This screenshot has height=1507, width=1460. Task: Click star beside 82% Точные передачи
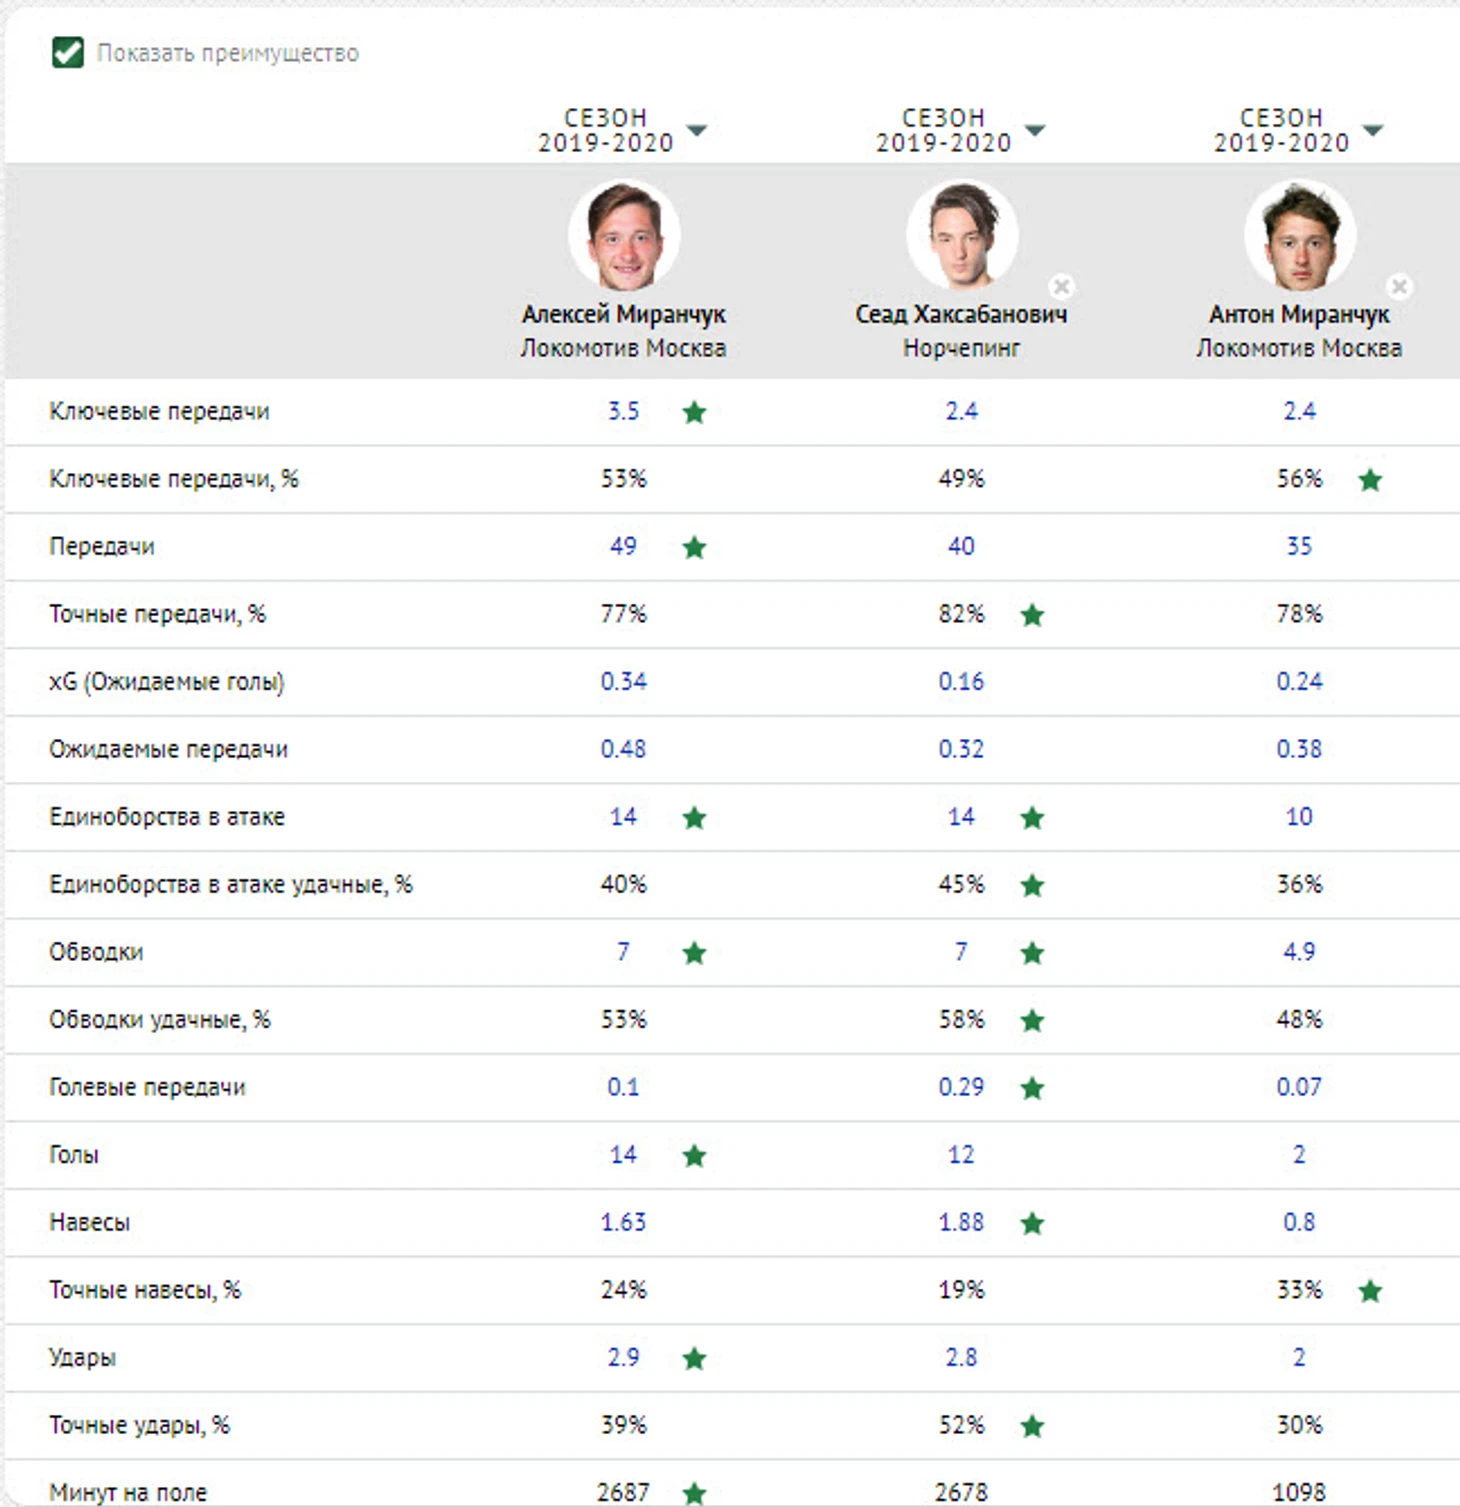[x=1032, y=615]
